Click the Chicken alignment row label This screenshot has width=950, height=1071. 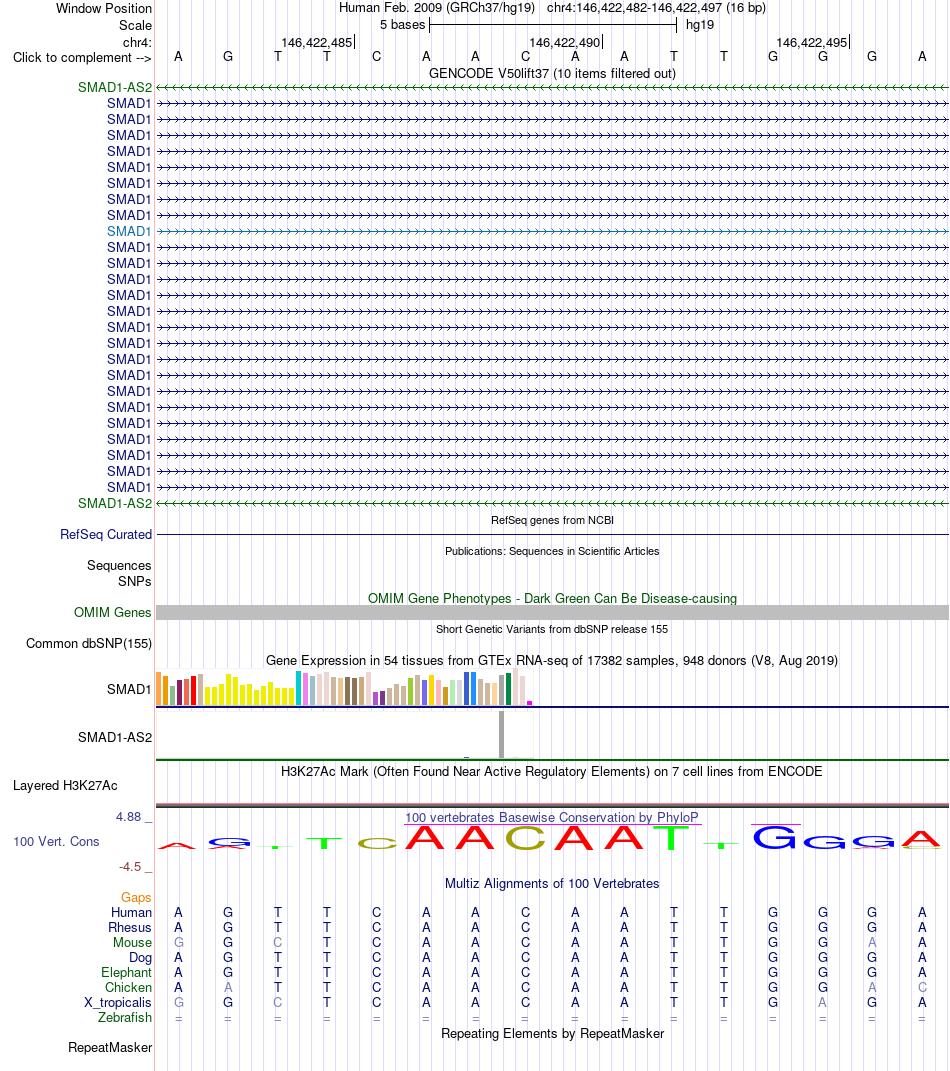tap(128, 988)
